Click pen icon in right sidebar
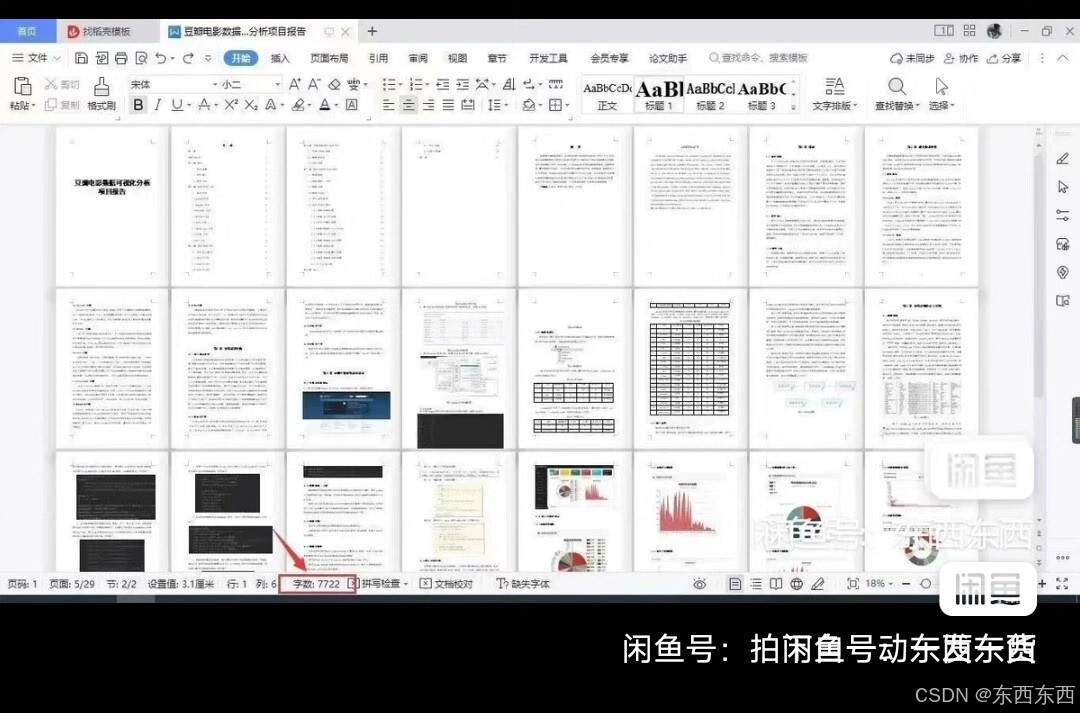 (x=1063, y=159)
